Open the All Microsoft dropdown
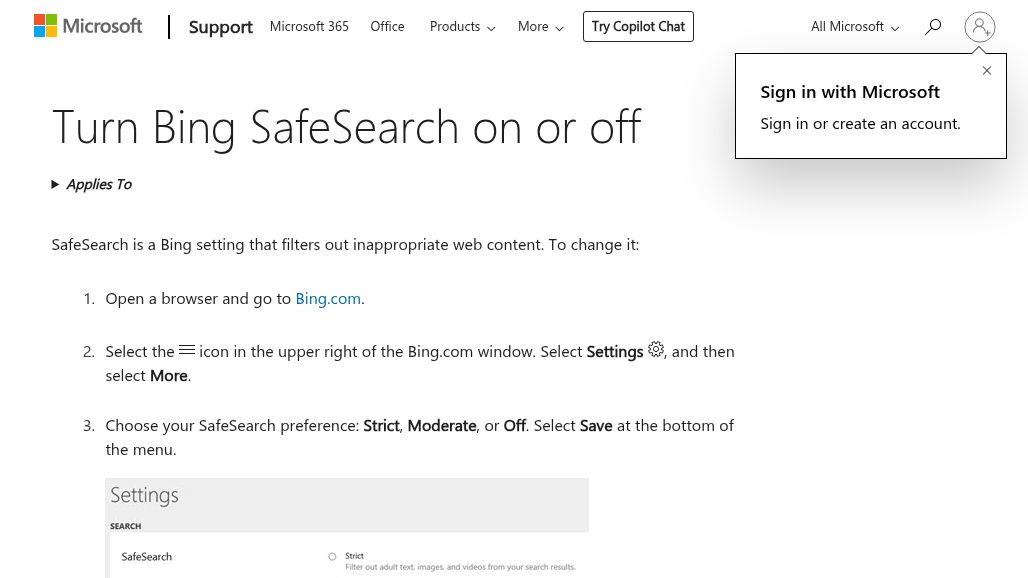The image size is (1028, 578). (854, 27)
